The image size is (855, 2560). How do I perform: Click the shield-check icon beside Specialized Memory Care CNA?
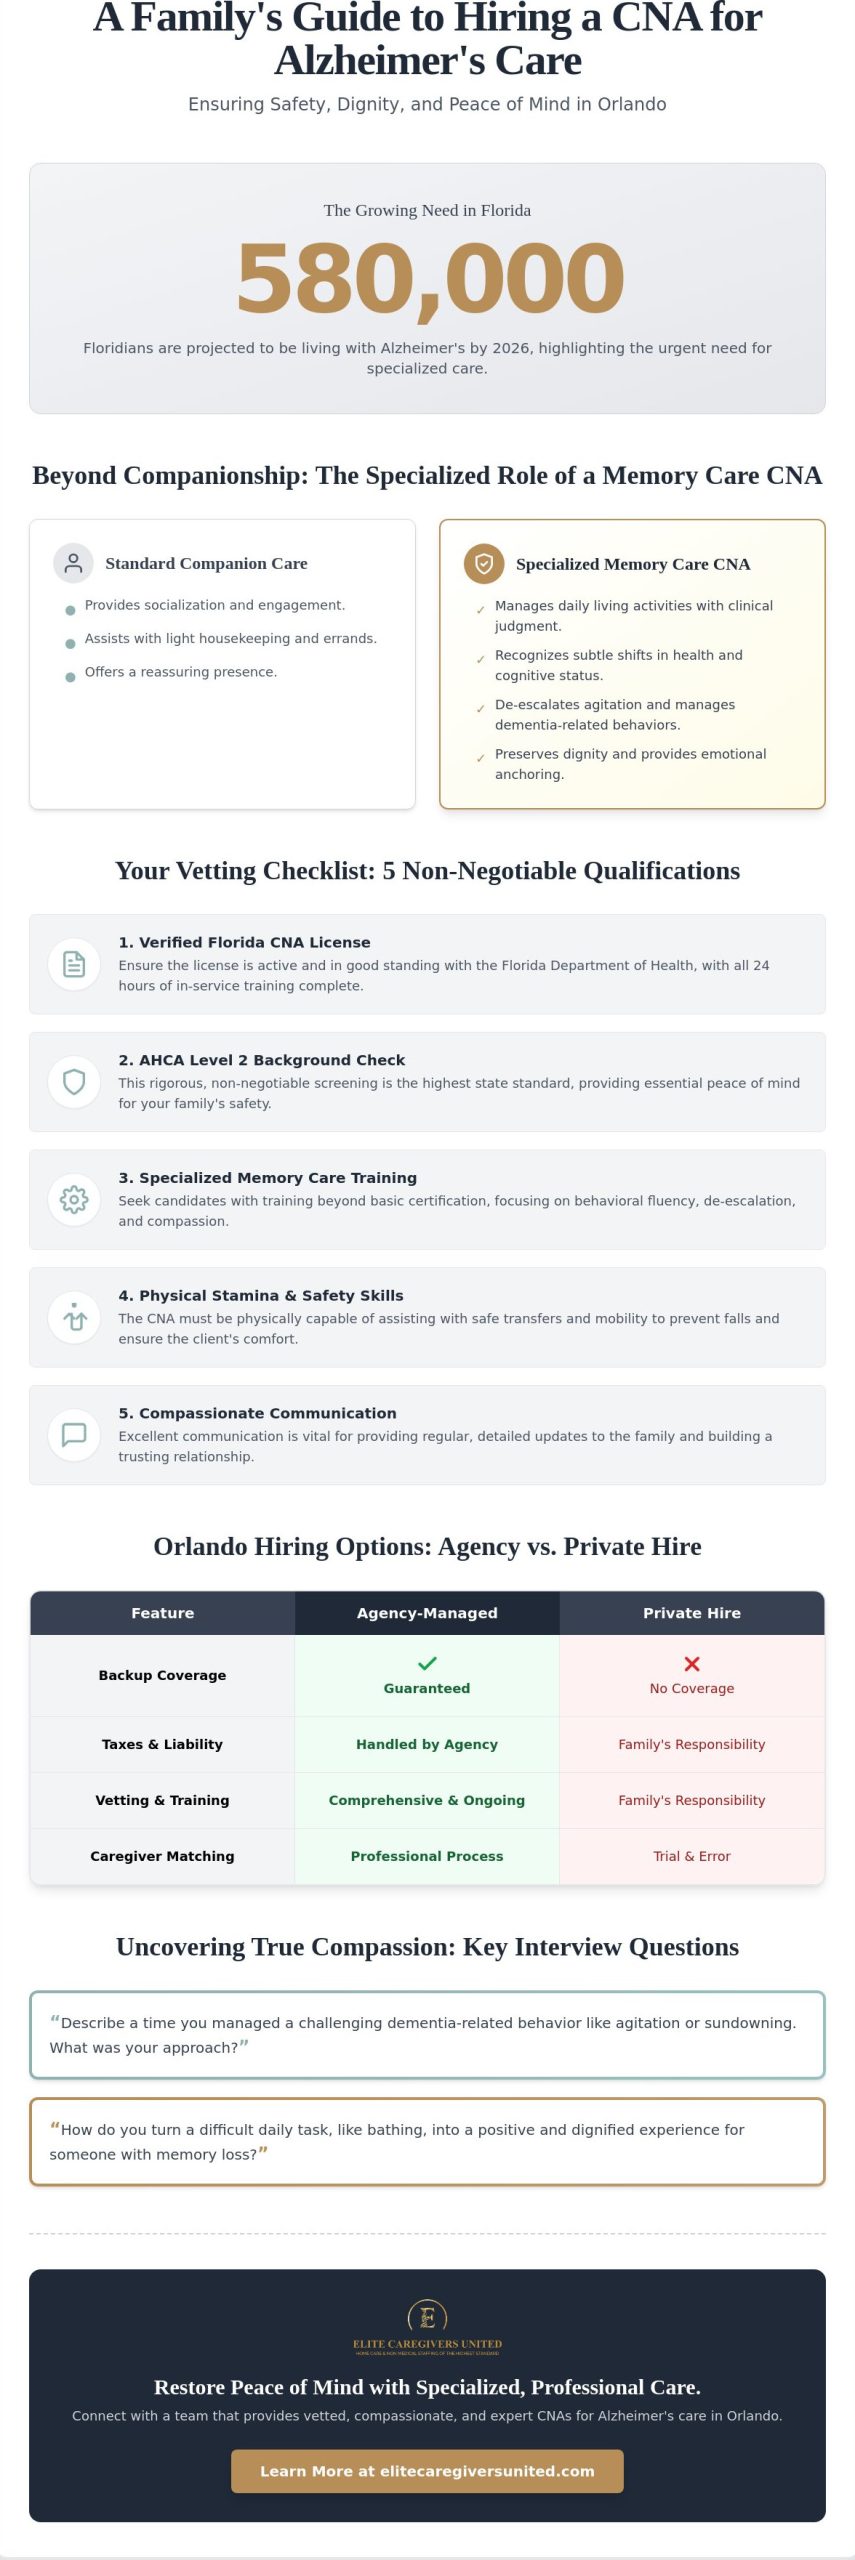pos(484,564)
